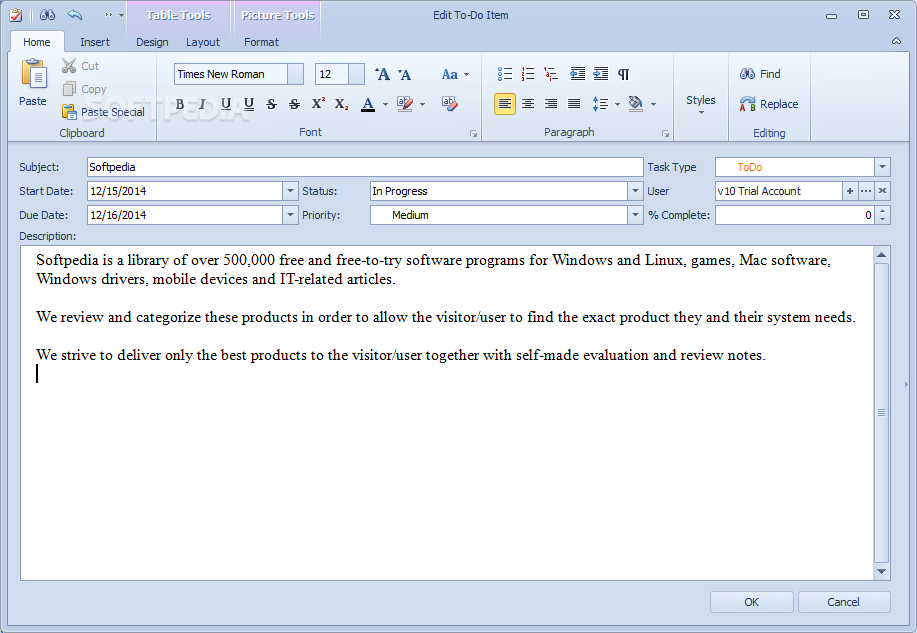This screenshot has width=917, height=633.
Task: Add new user with plus button
Action: 850,191
